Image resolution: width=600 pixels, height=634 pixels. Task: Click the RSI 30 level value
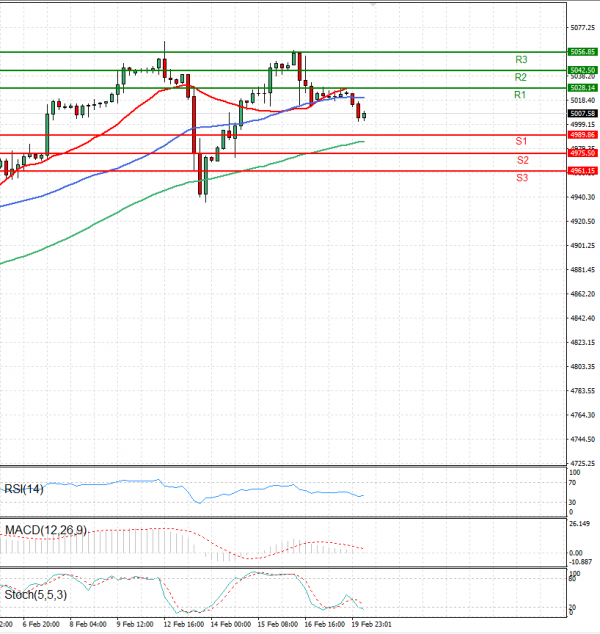(573, 503)
